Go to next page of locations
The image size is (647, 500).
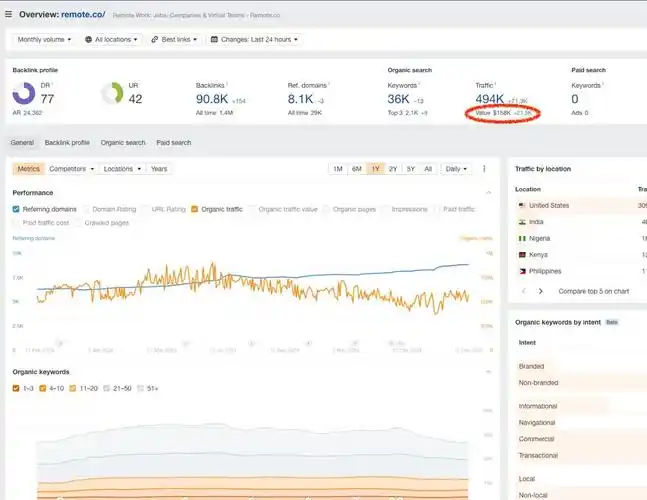click(x=541, y=291)
